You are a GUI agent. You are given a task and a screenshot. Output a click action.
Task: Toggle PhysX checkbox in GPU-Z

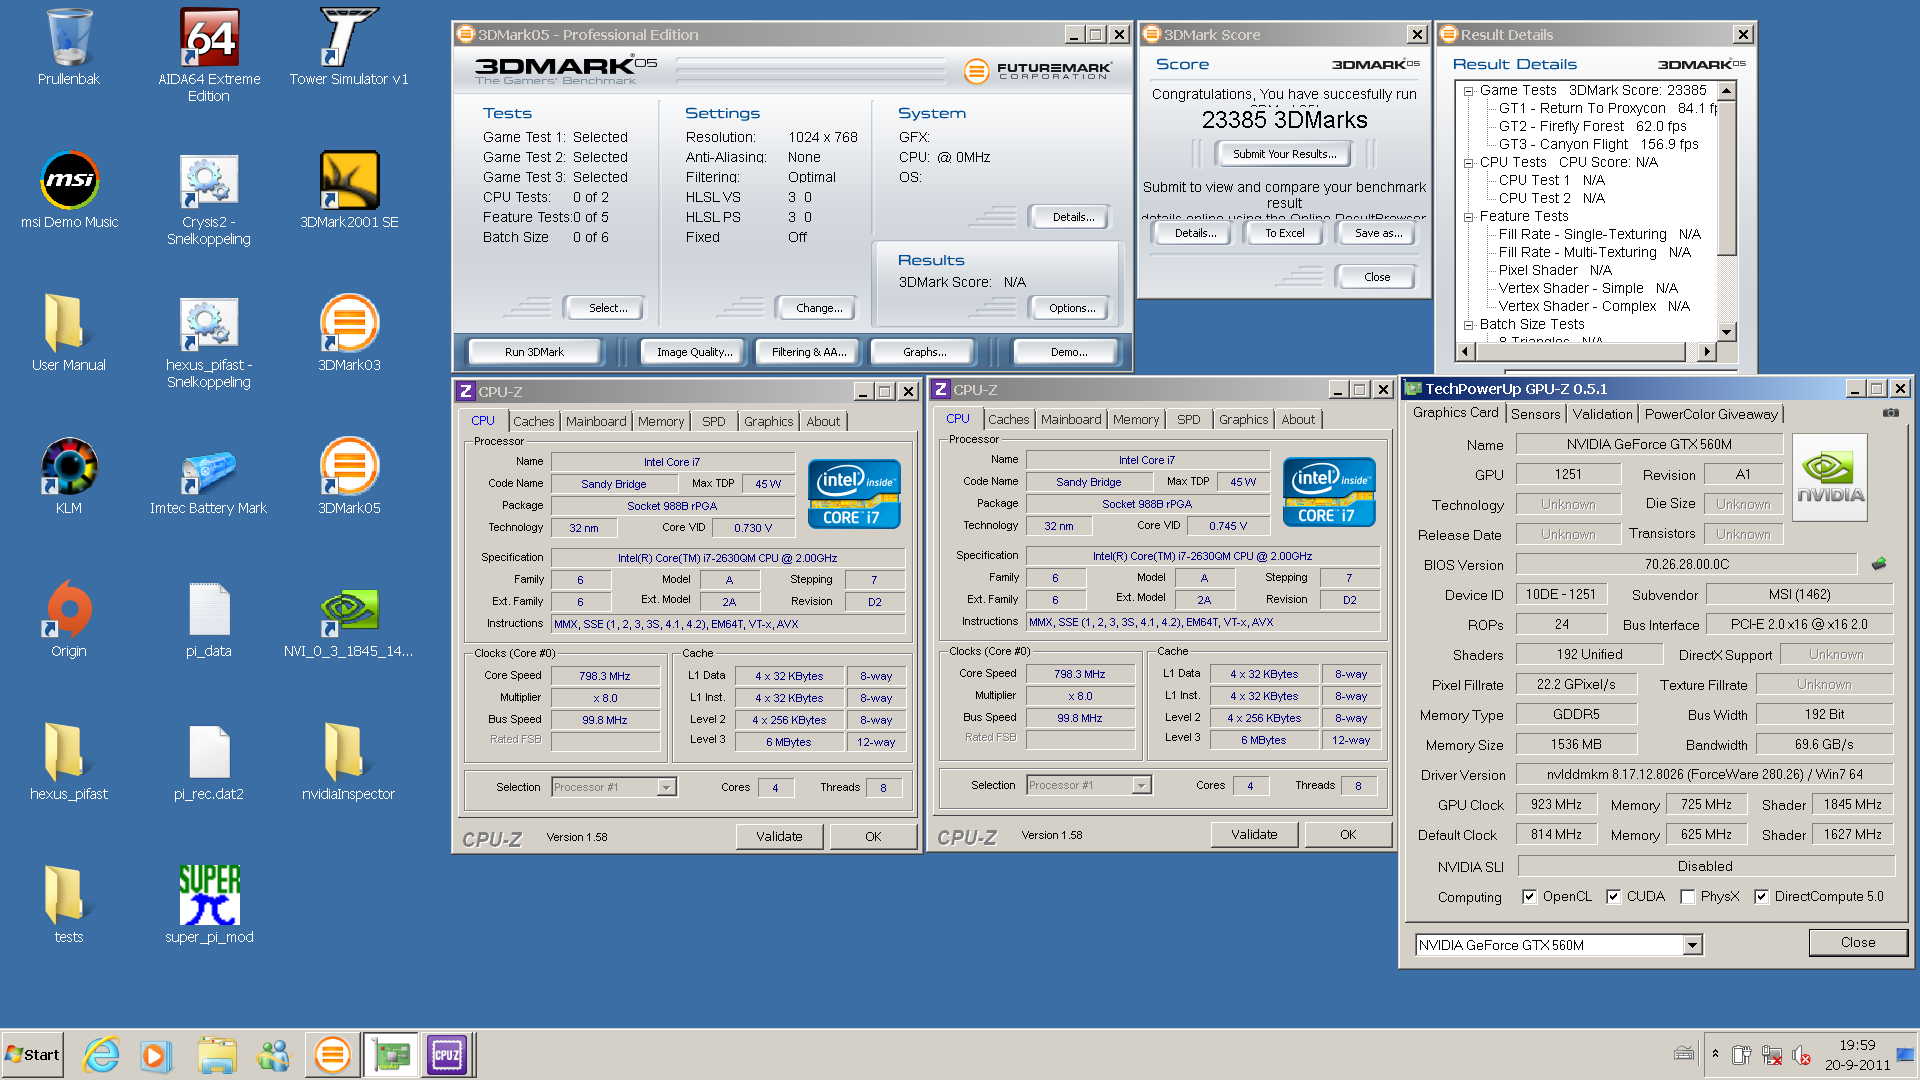point(1688,897)
